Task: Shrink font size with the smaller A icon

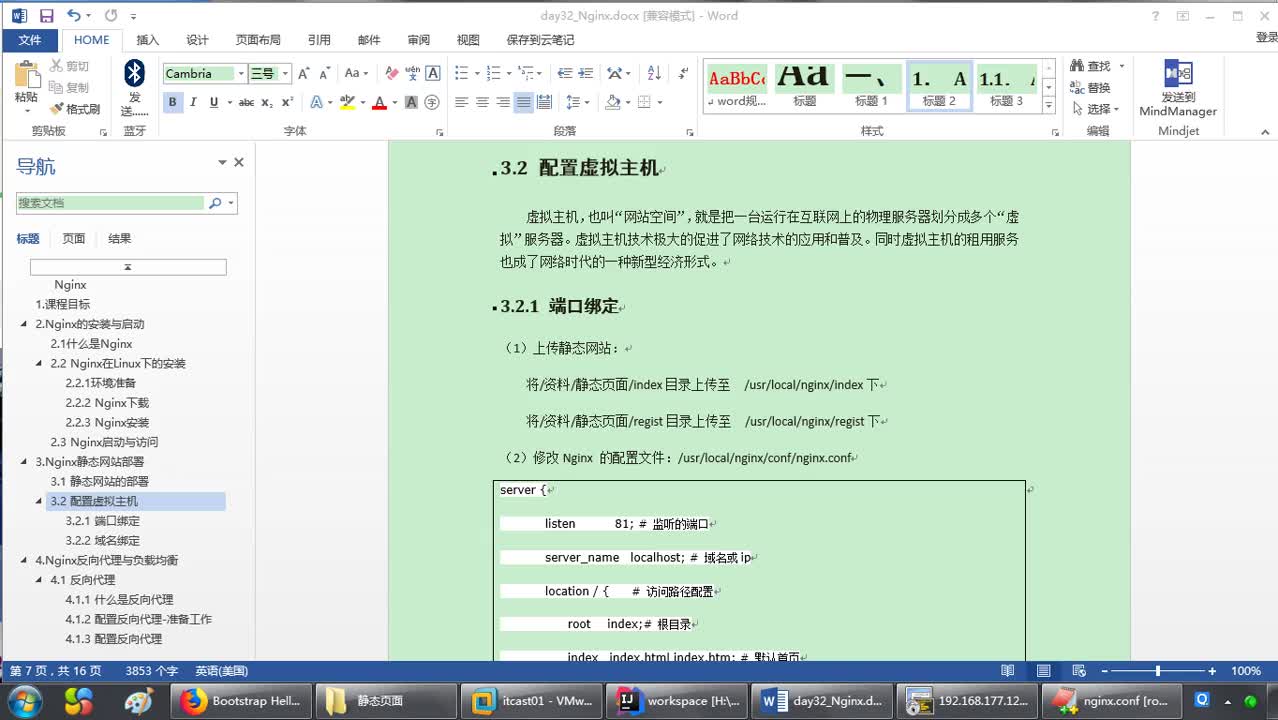Action: click(x=326, y=73)
